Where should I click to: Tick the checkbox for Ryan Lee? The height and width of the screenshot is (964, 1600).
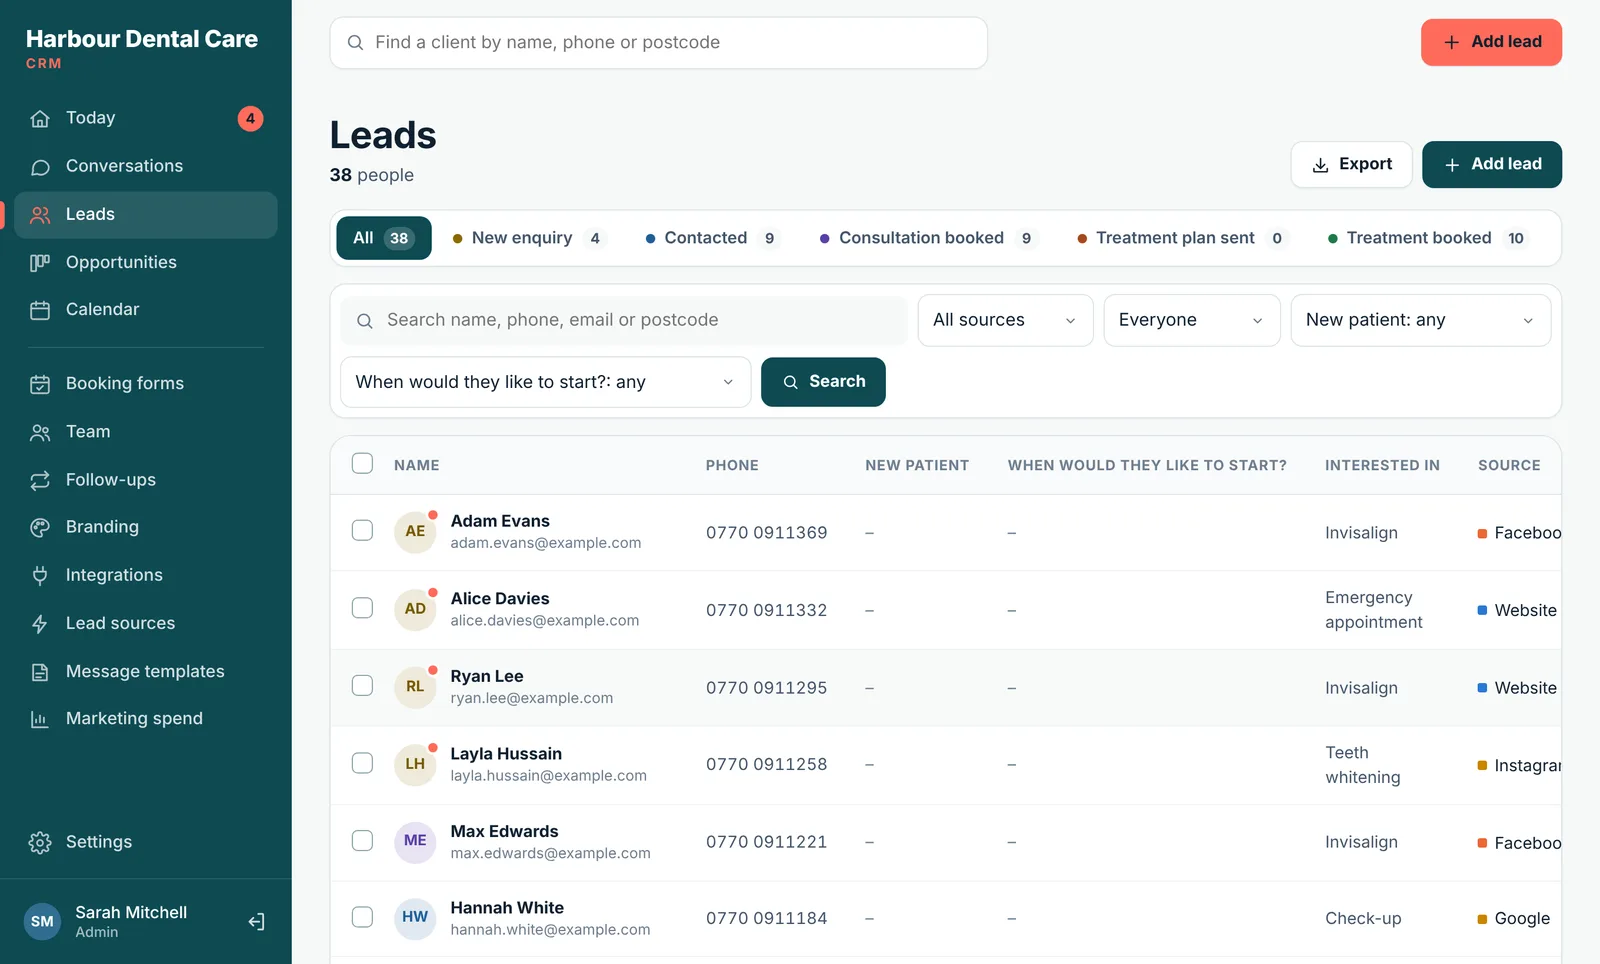click(x=362, y=686)
